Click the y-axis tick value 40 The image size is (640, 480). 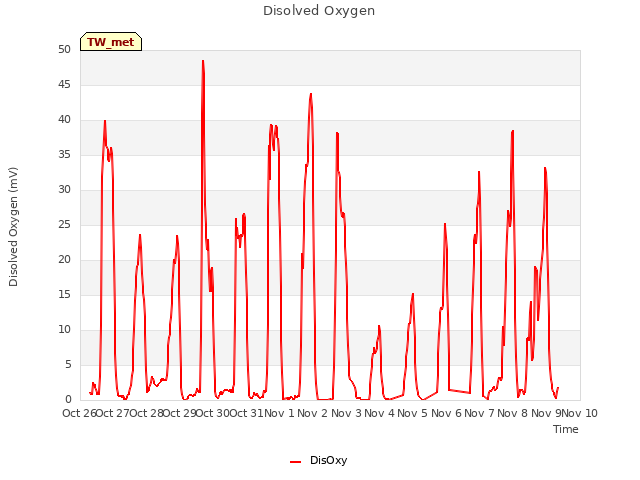coord(64,120)
